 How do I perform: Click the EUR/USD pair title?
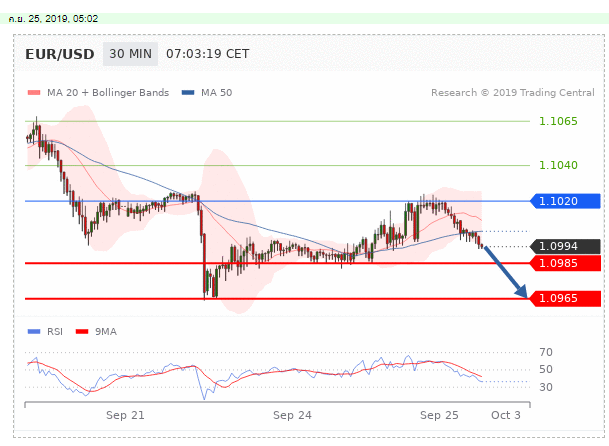60,54
